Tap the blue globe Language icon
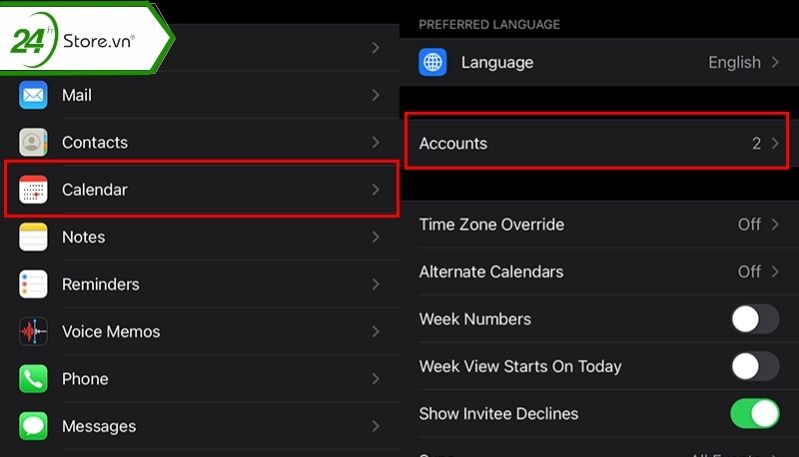This screenshot has width=799, height=457. tap(433, 62)
